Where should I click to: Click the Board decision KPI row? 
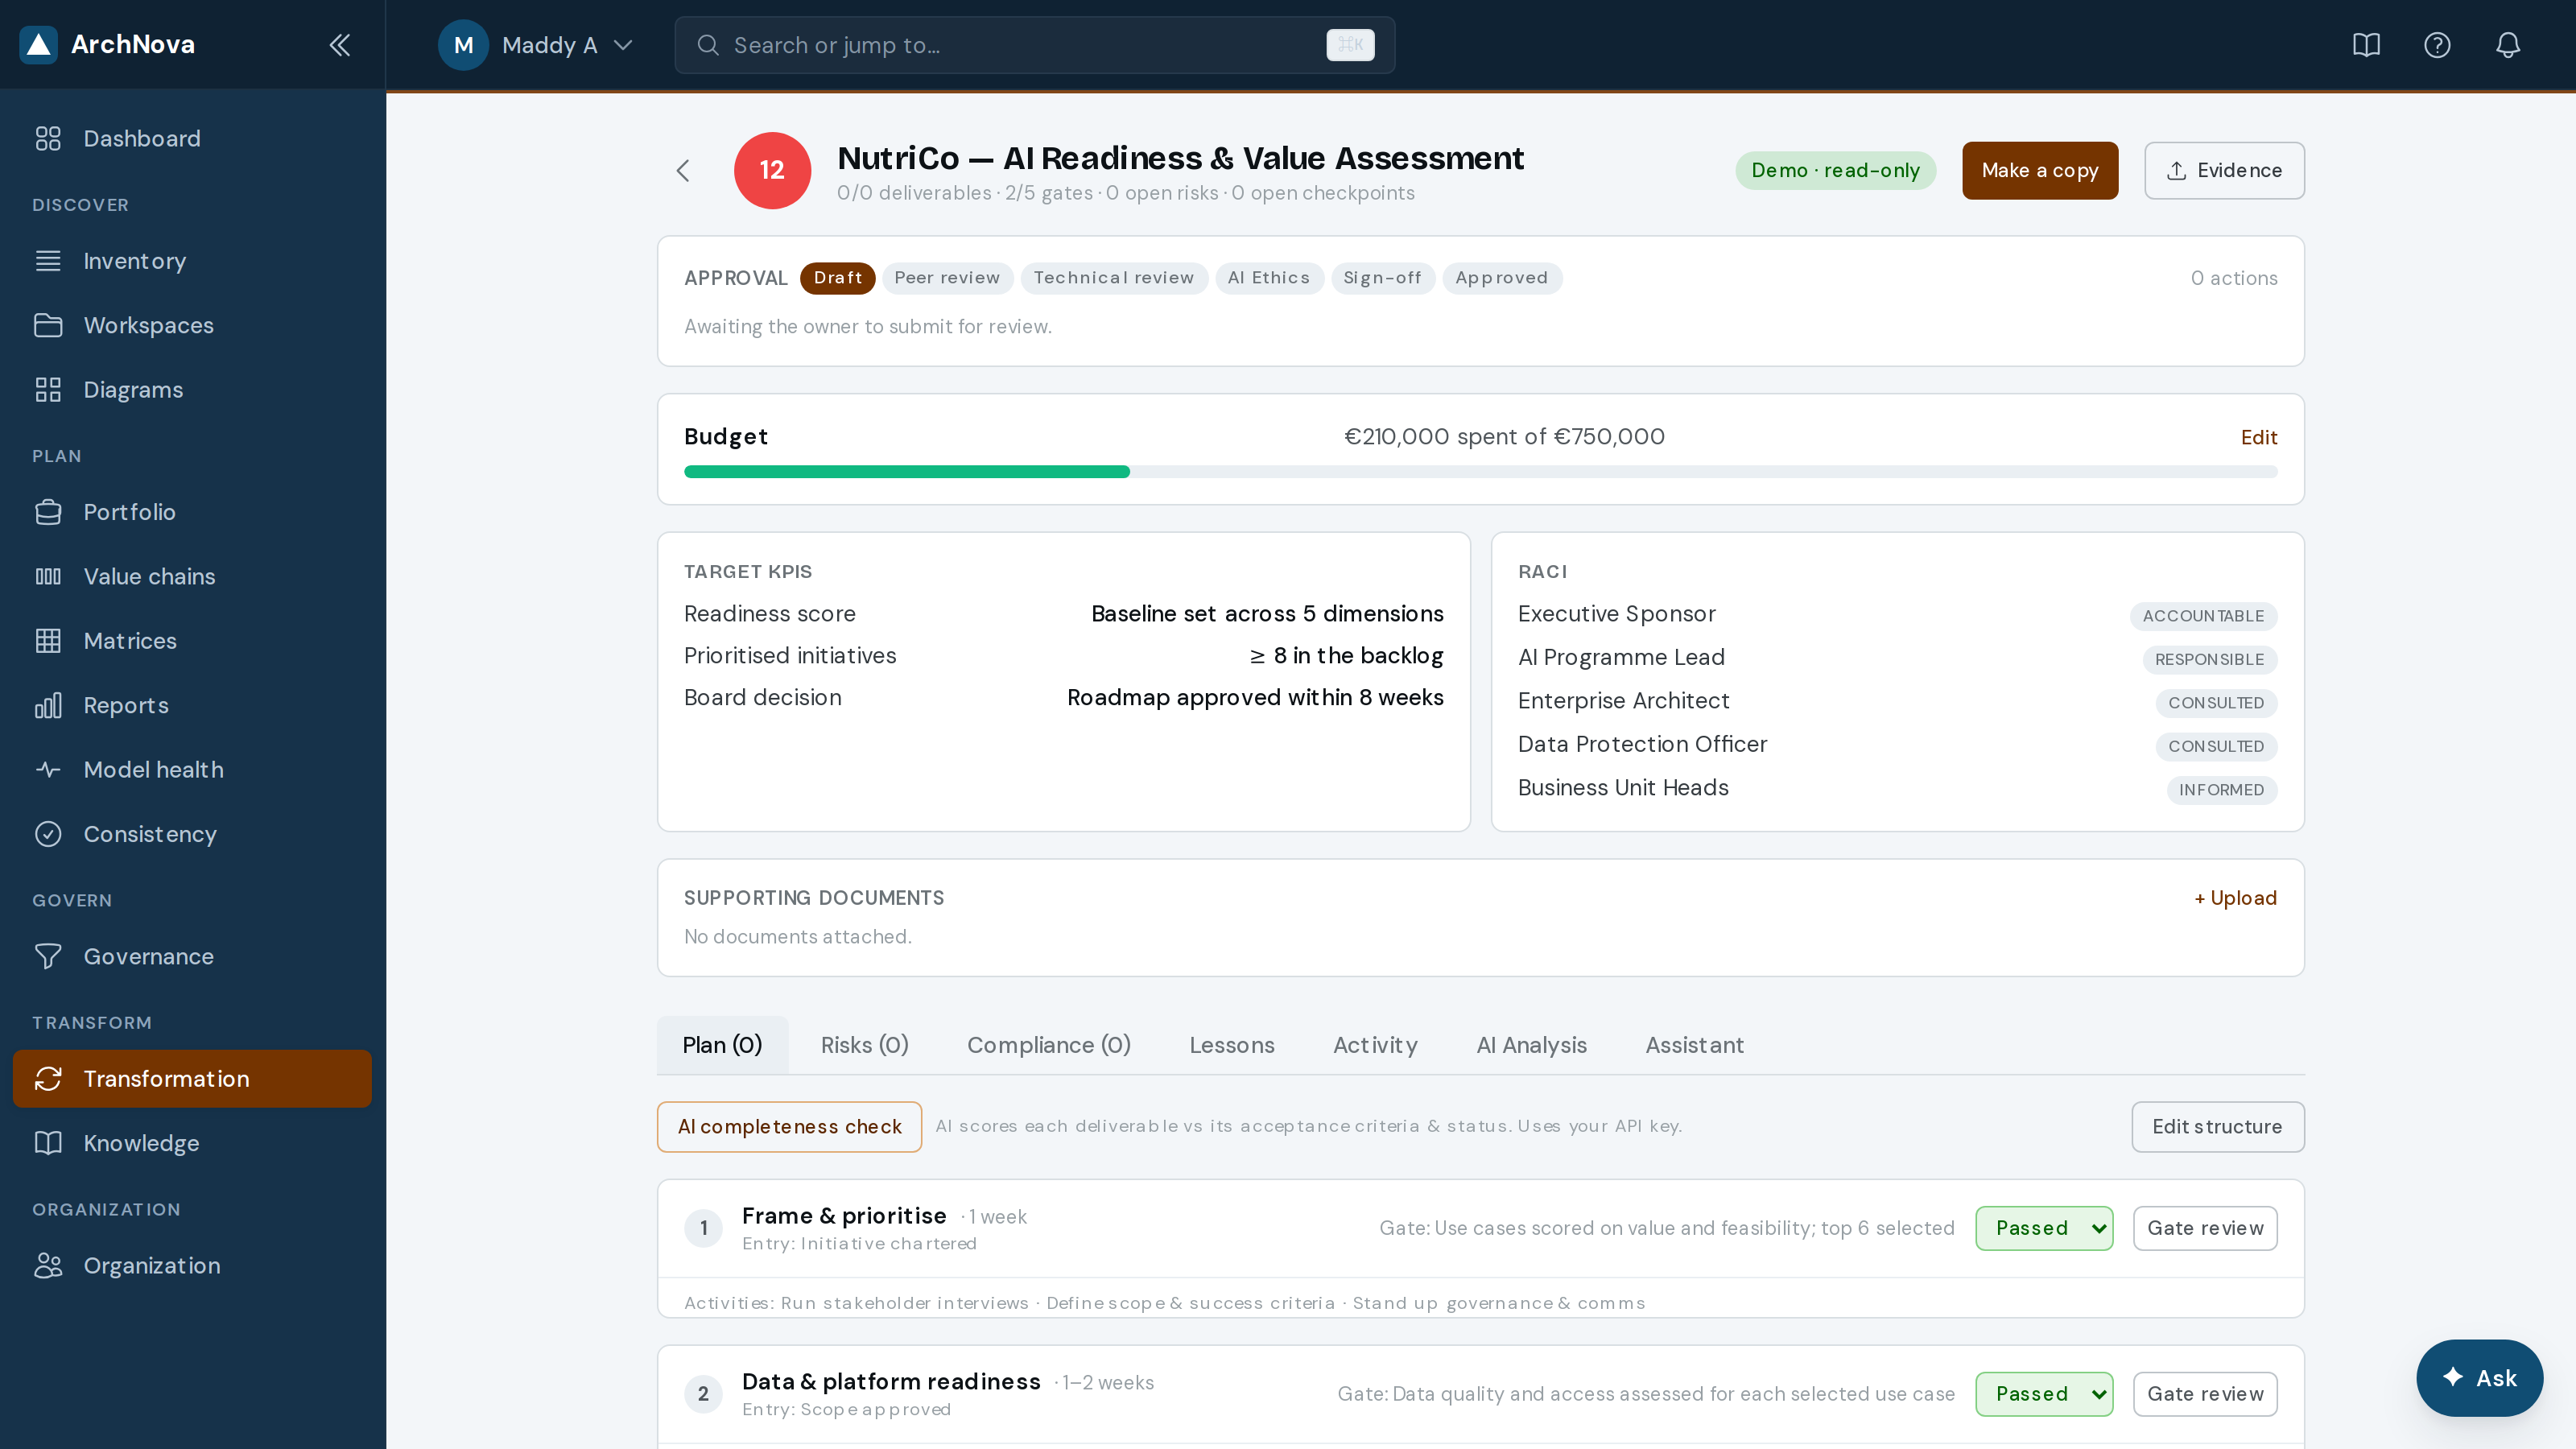click(x=1063, y=698)
